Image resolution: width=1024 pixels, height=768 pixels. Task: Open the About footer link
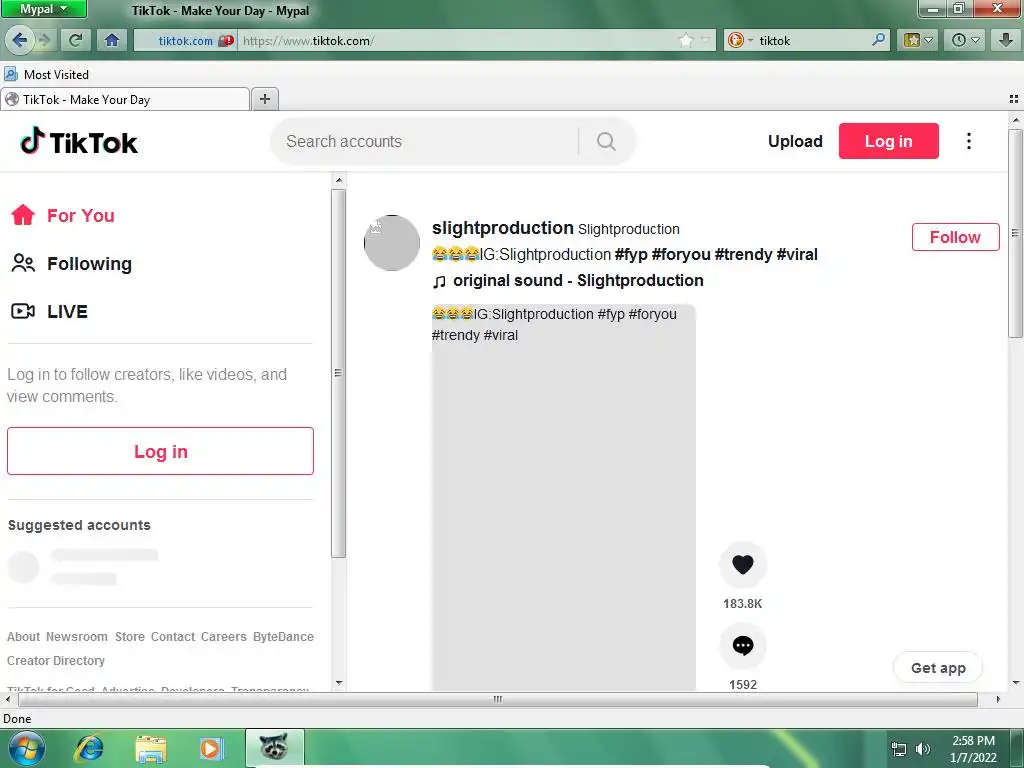pos(24,637)
